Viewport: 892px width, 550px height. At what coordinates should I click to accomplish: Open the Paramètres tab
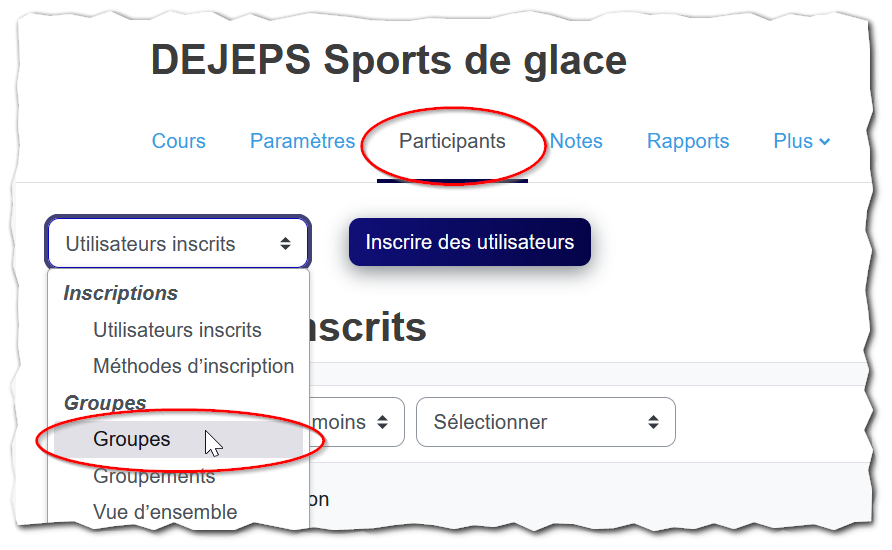click(302, 141)
